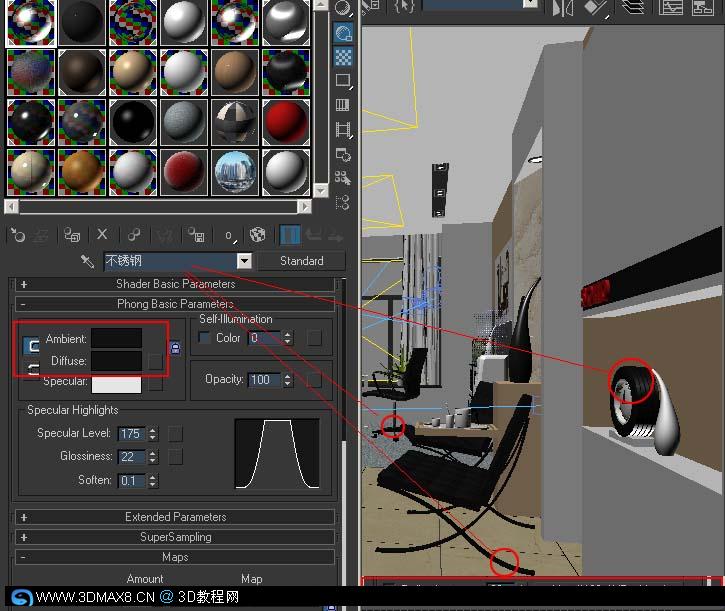Image resolution: width=725 pixels, height=611 pixels.
Task: Click Self-Illumination map button
Action: 314,338
